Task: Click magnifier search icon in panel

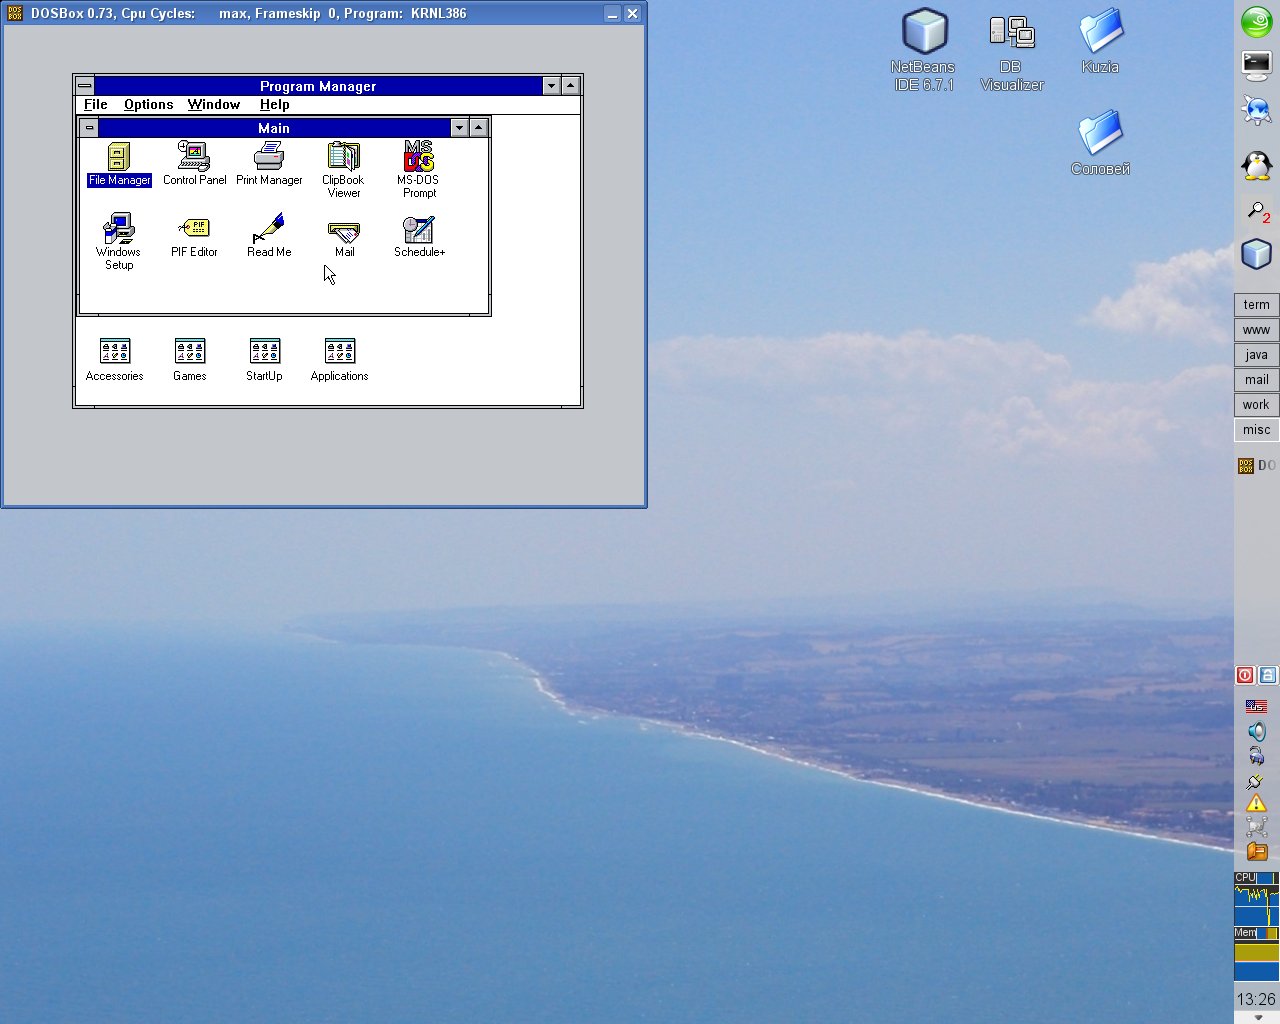Action: point(1257,211)
